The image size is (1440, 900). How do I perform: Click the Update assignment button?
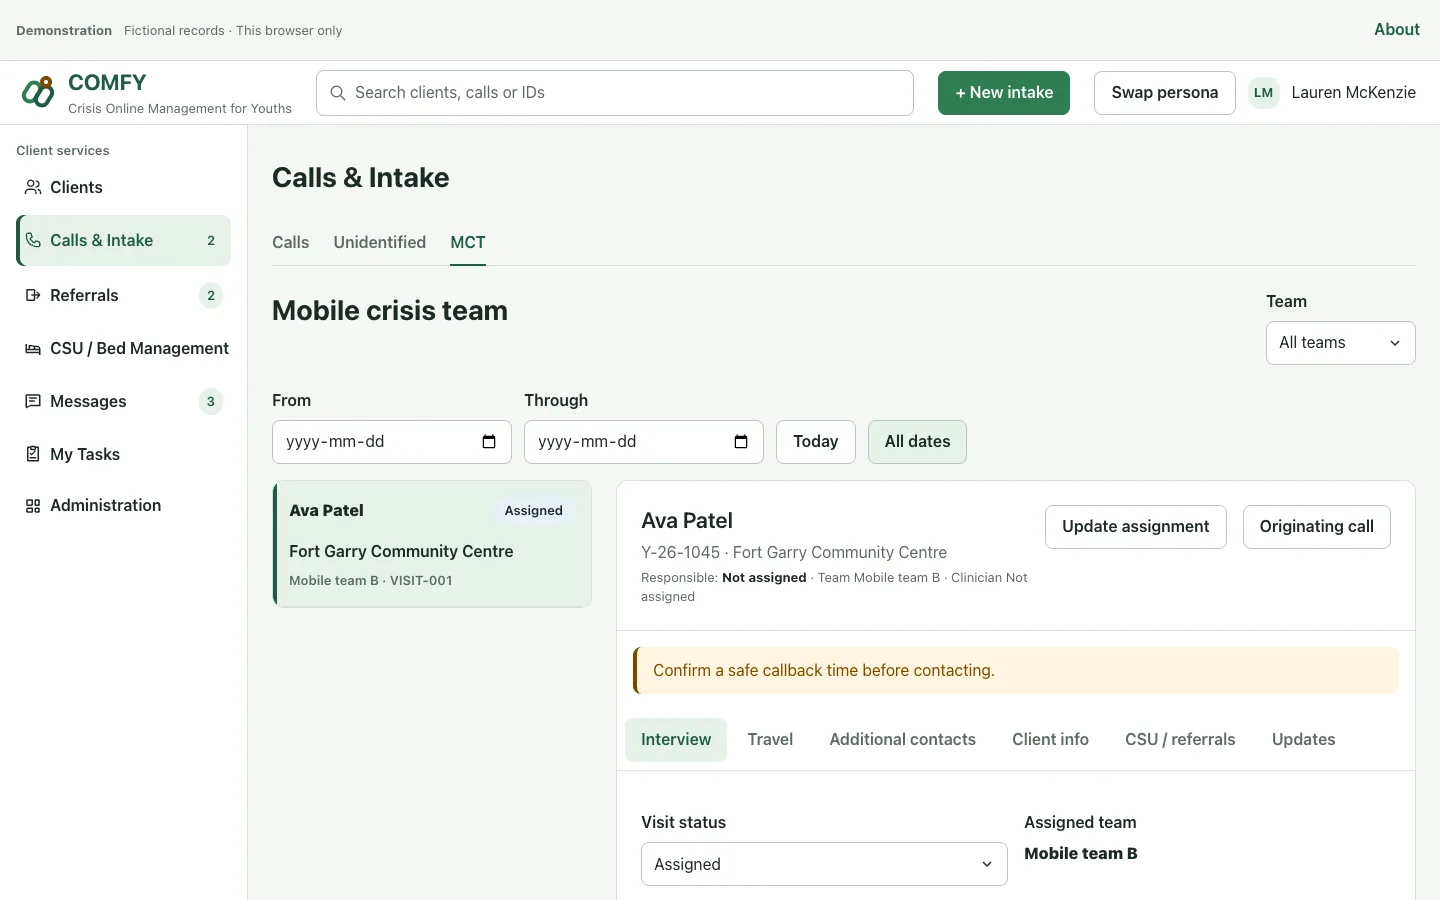click(x=1136, y=527)
